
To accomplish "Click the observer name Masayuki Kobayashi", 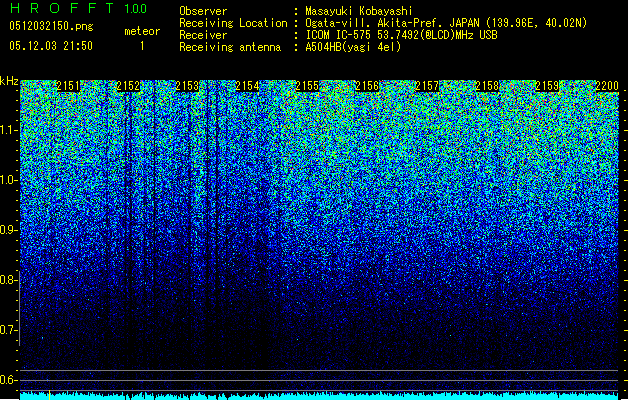I will pos(359,11).
